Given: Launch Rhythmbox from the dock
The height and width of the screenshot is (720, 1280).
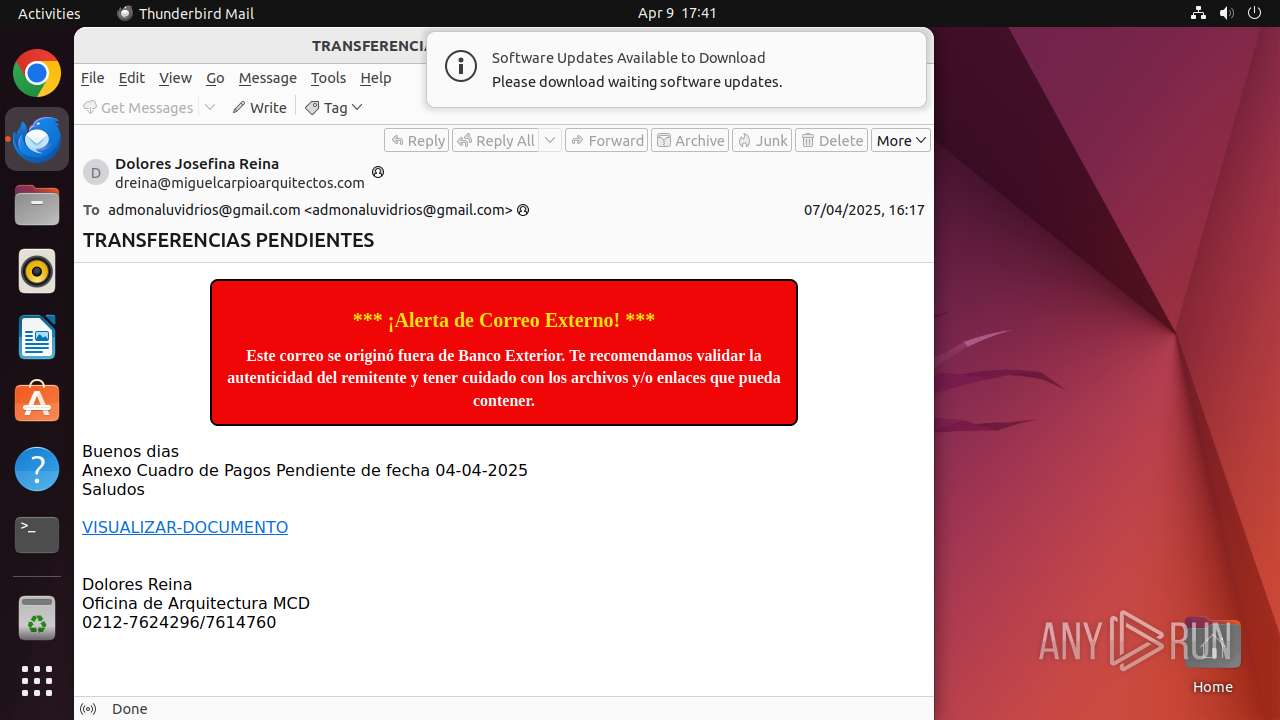Looking at the screenshot, I should click(x=37, y=271).
